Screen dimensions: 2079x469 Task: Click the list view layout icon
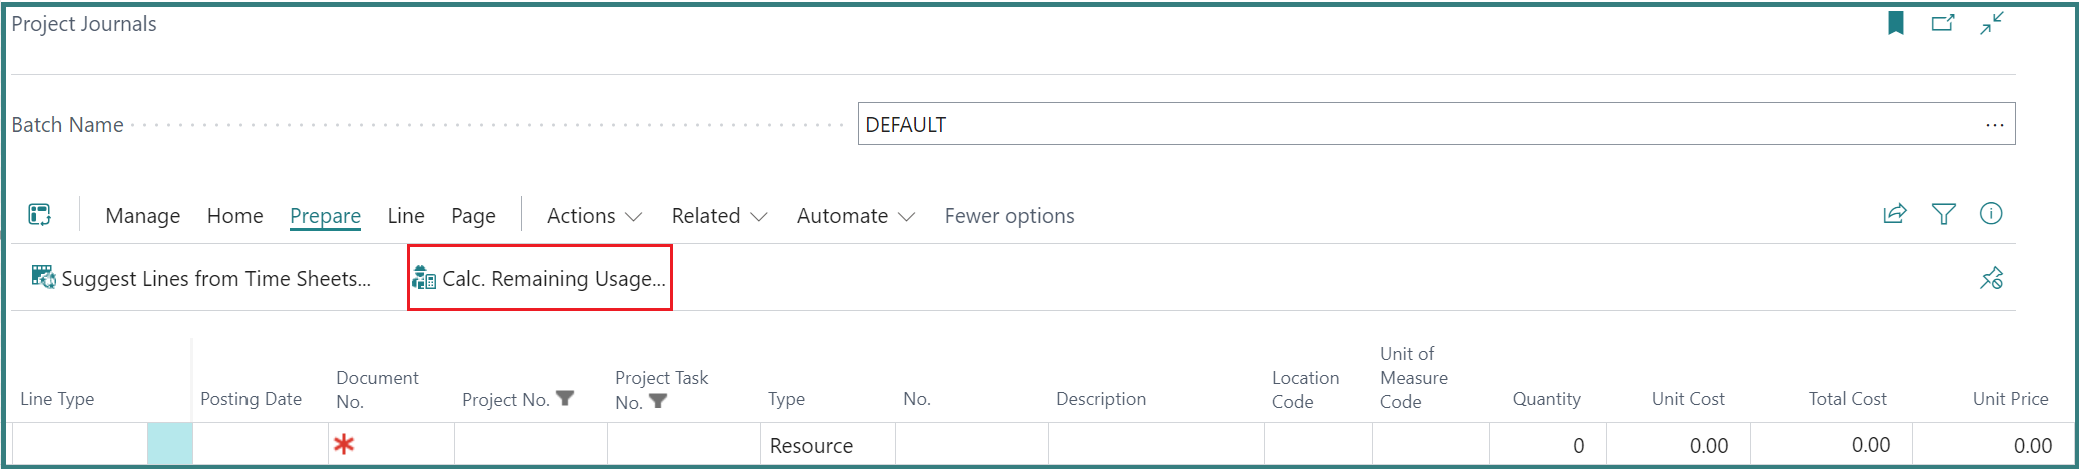(40, 215)
